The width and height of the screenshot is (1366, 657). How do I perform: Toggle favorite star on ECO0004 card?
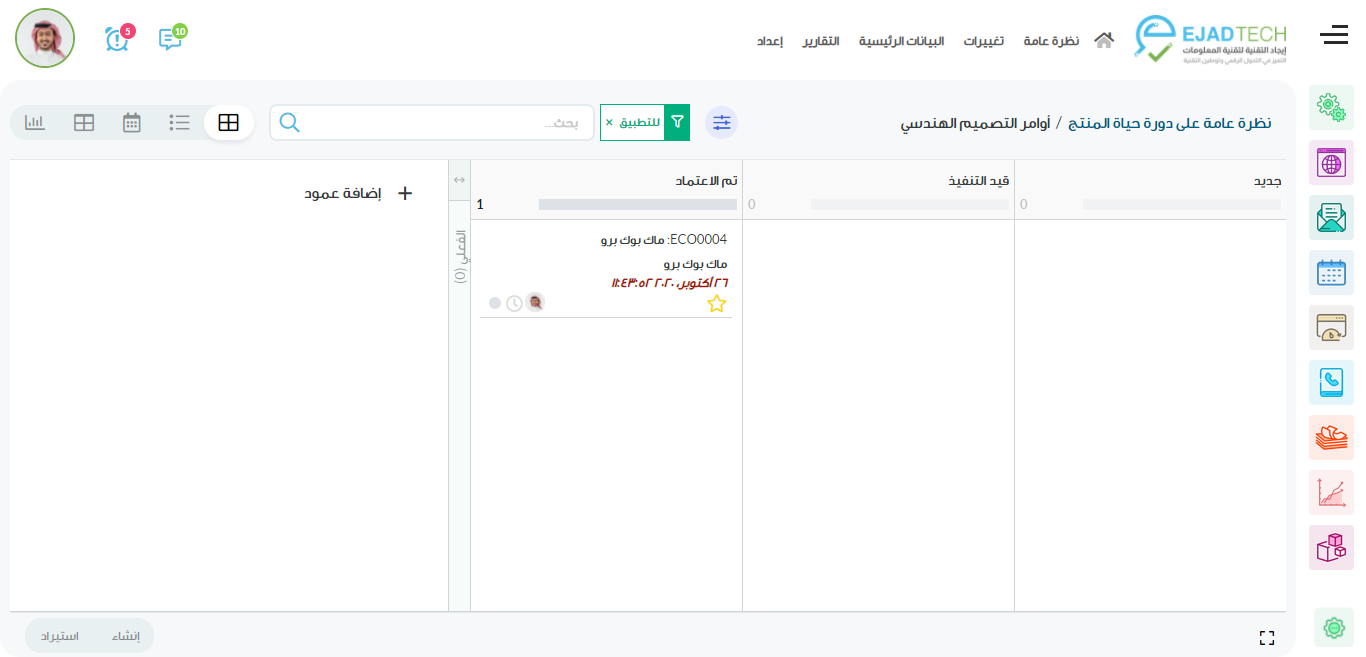pyautogui.click(x=716, y=304)
